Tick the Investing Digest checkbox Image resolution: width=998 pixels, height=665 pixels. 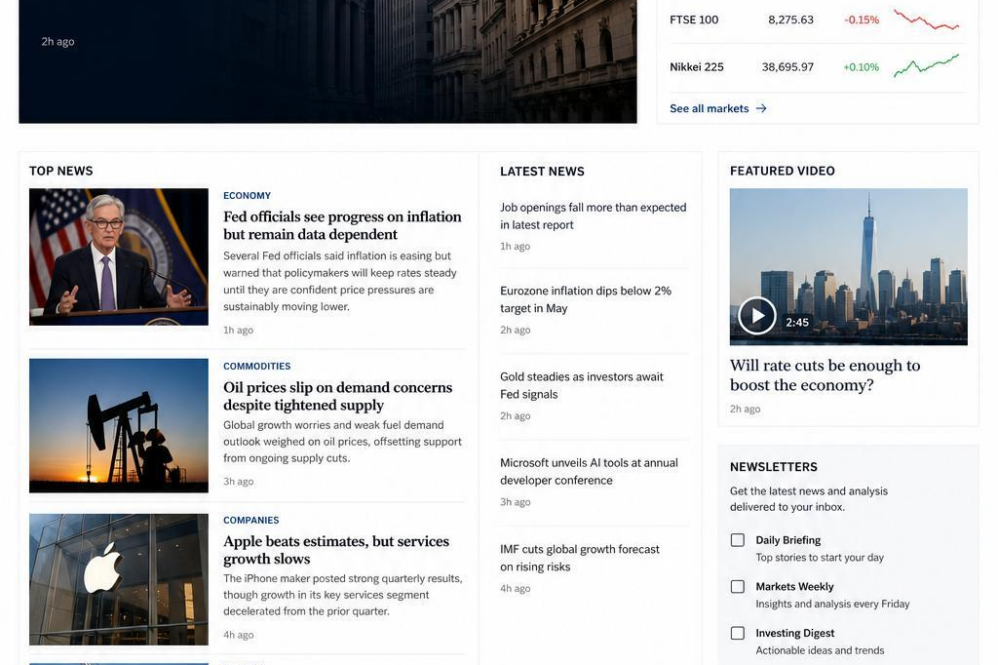[x=738, y=633]
